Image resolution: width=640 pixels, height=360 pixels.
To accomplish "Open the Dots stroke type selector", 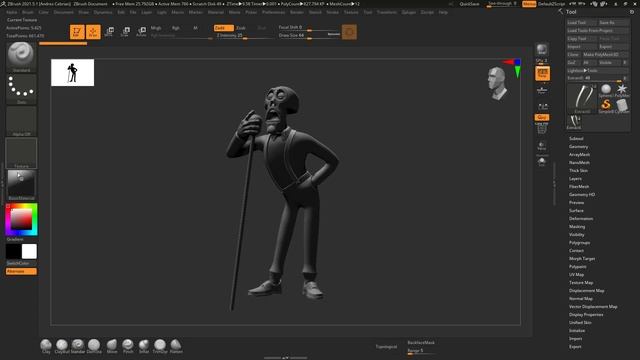I will (x=21, y=89).
